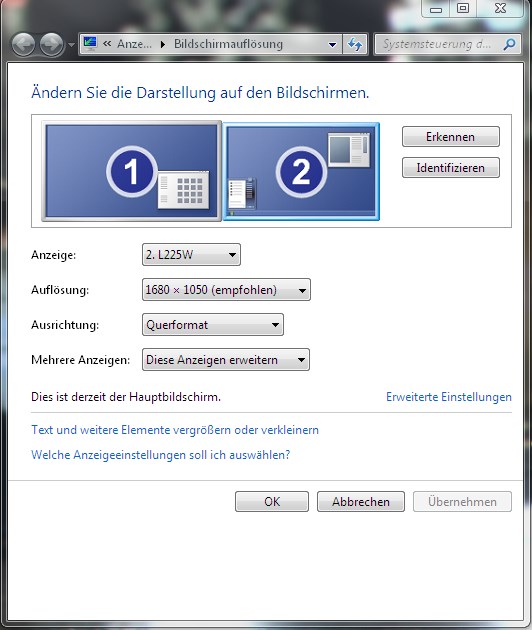Minimize the window
The height and width of the screenshot is (630, 532).
(436, 8)
